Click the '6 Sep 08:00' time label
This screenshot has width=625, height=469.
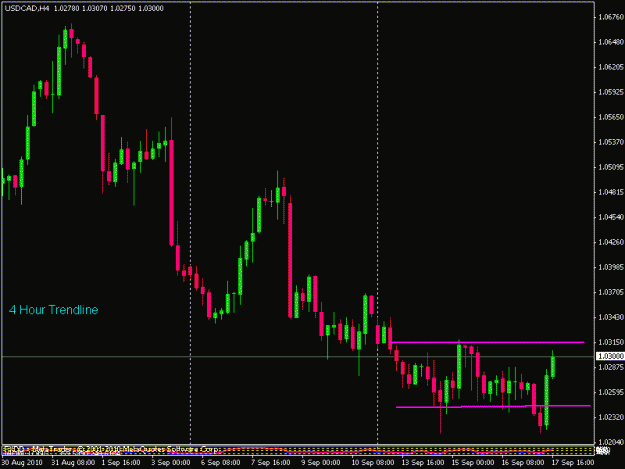220,463
